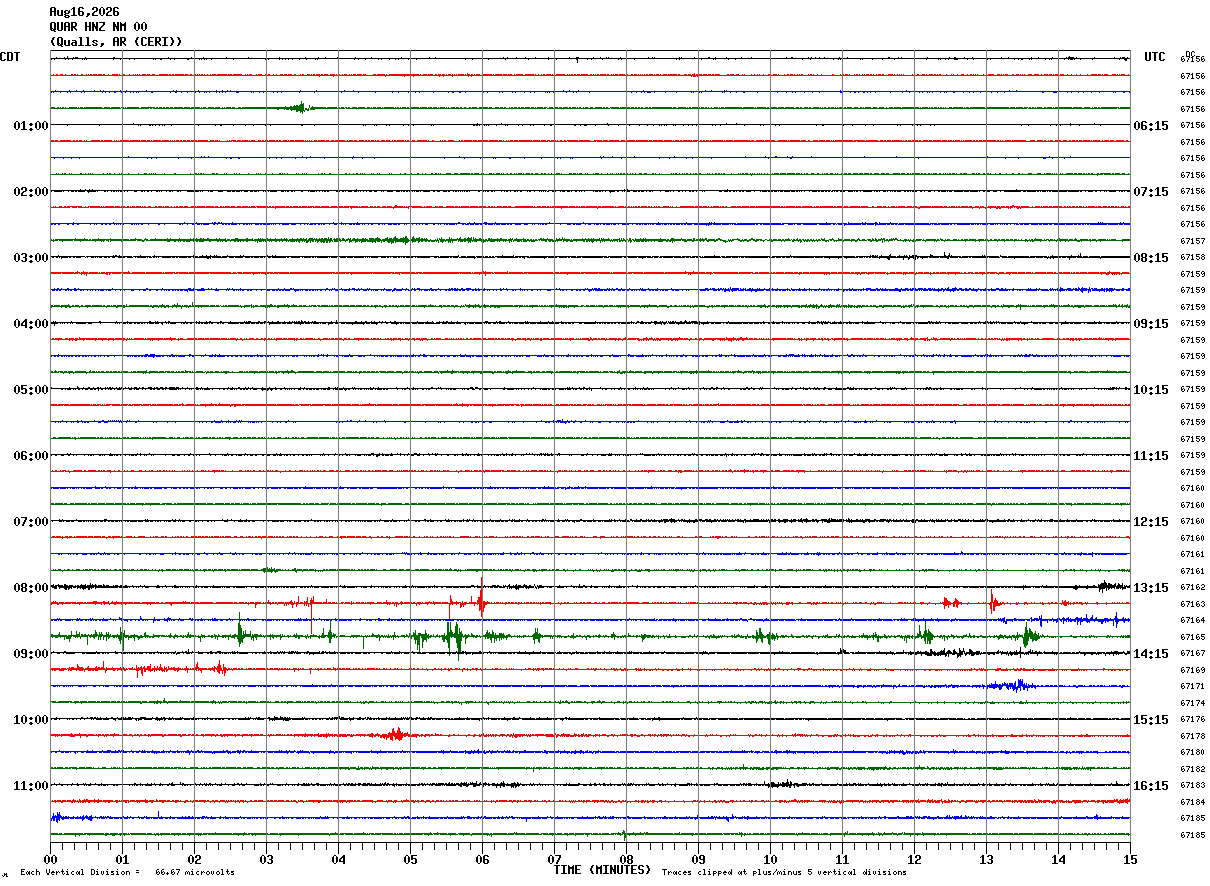
Task: Click the UTC timezone header label
Action: coord(1155,57)
